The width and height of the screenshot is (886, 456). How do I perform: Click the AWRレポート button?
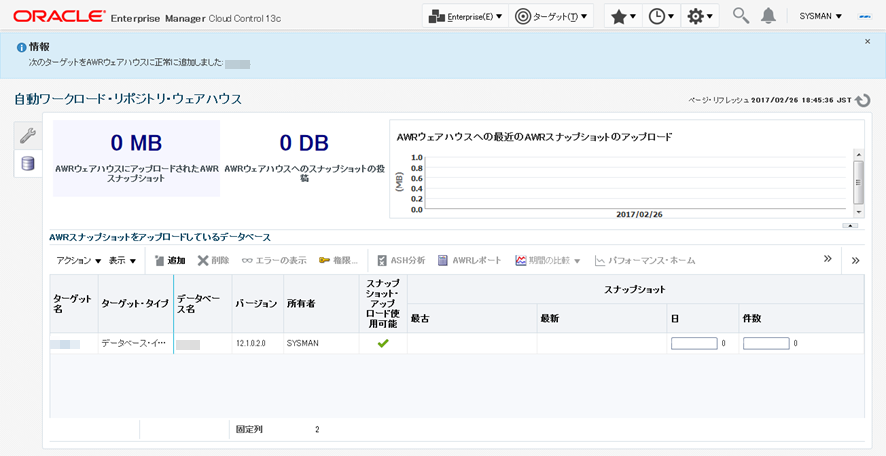(x=469, y=260)
